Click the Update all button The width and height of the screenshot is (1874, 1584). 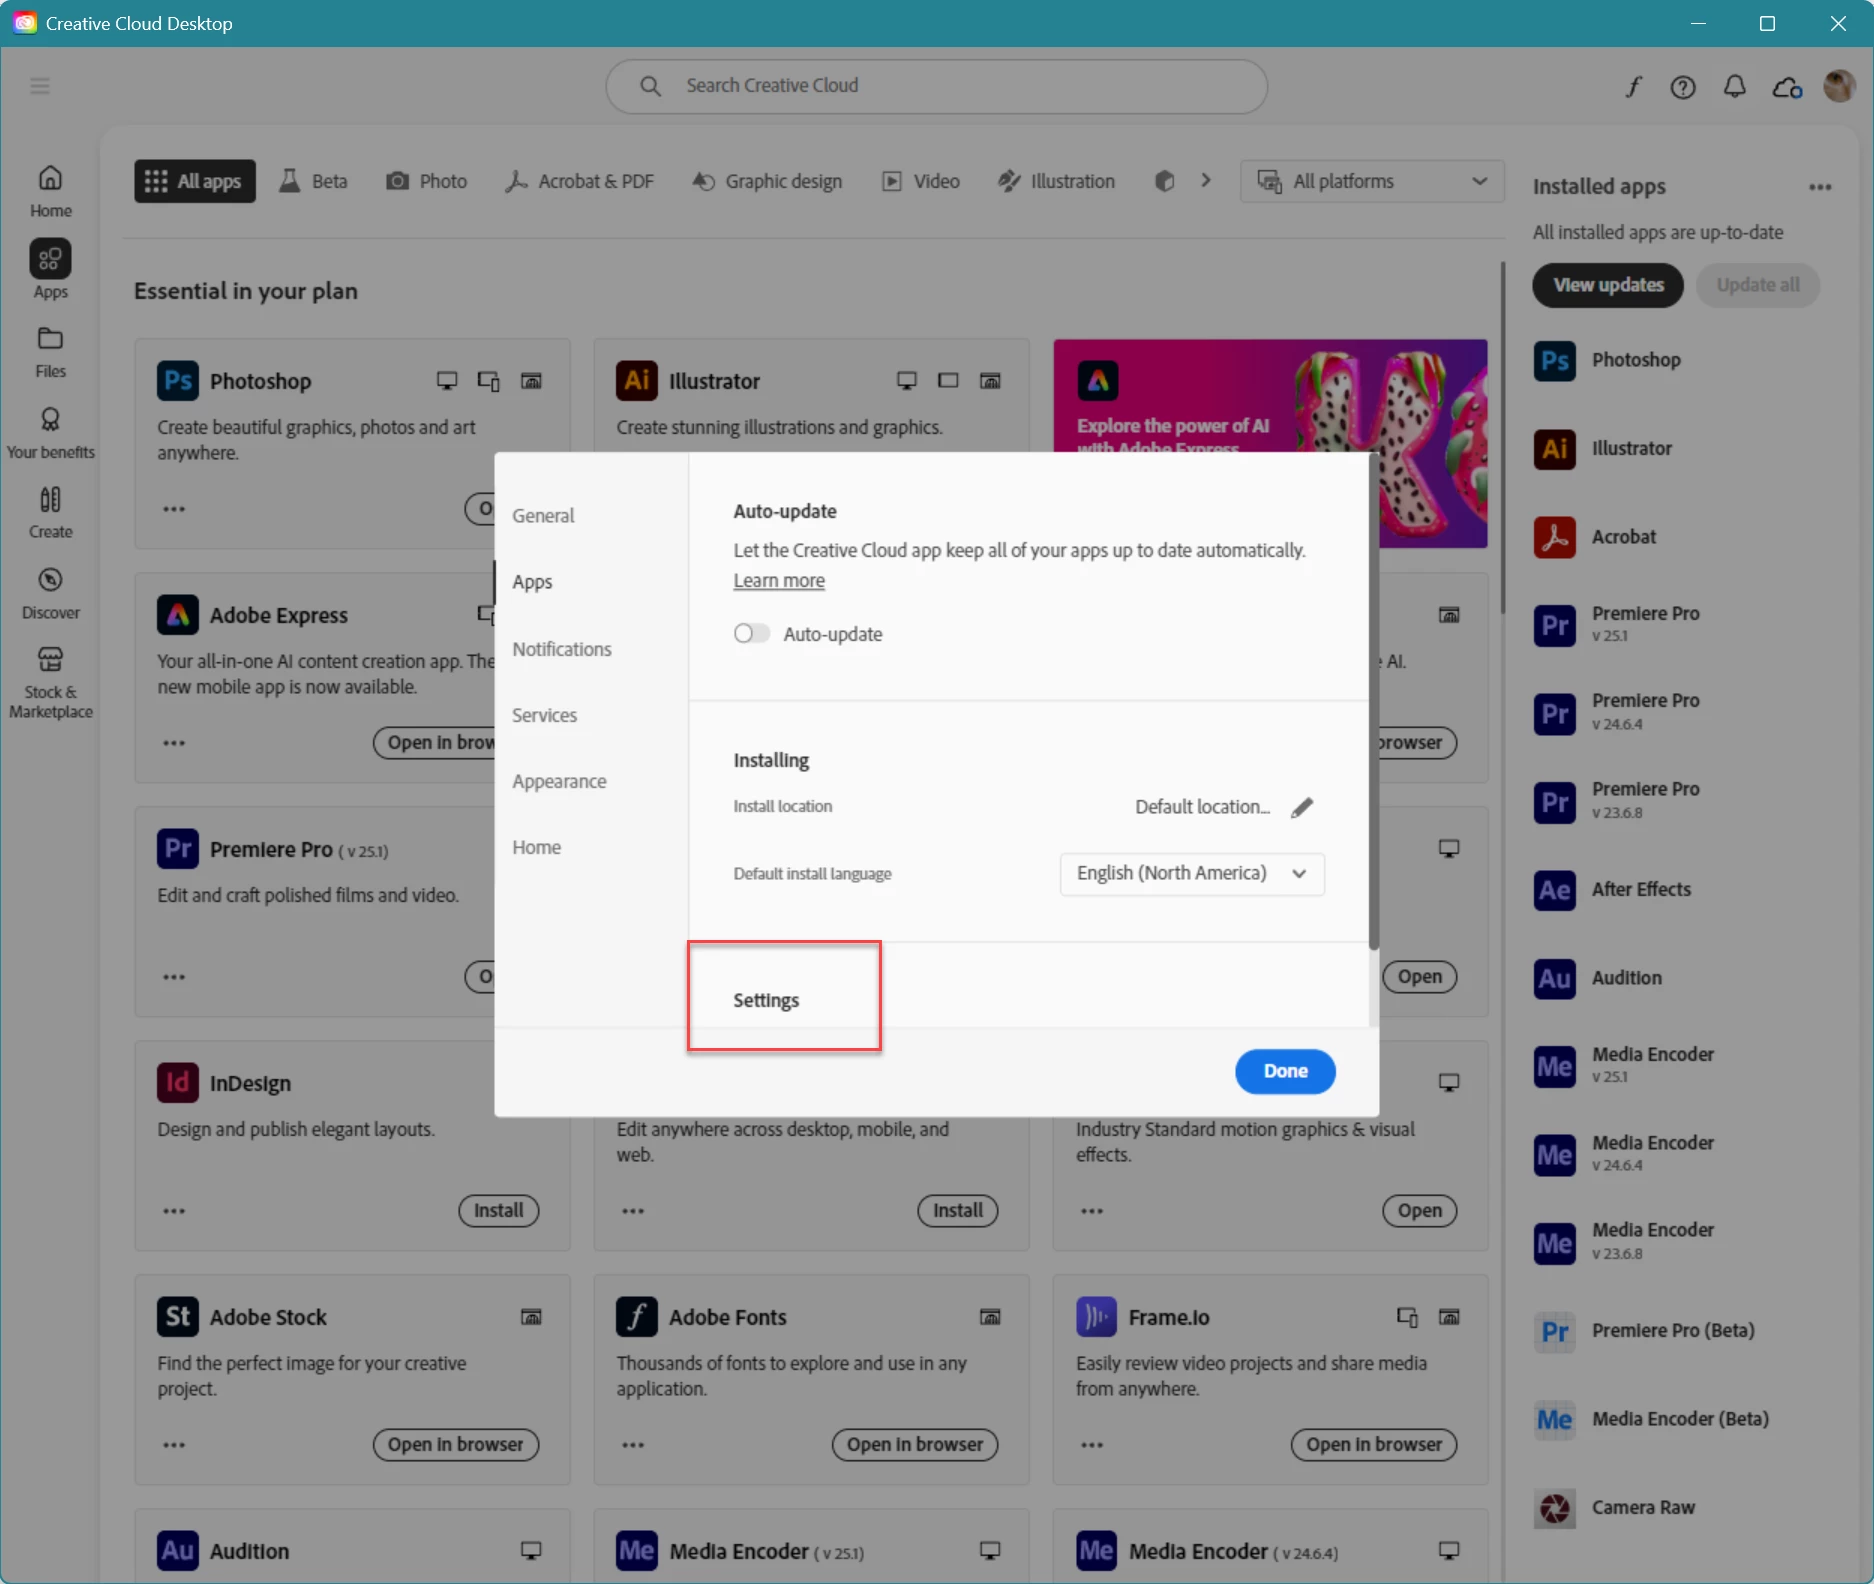[x=1758, y=286]
